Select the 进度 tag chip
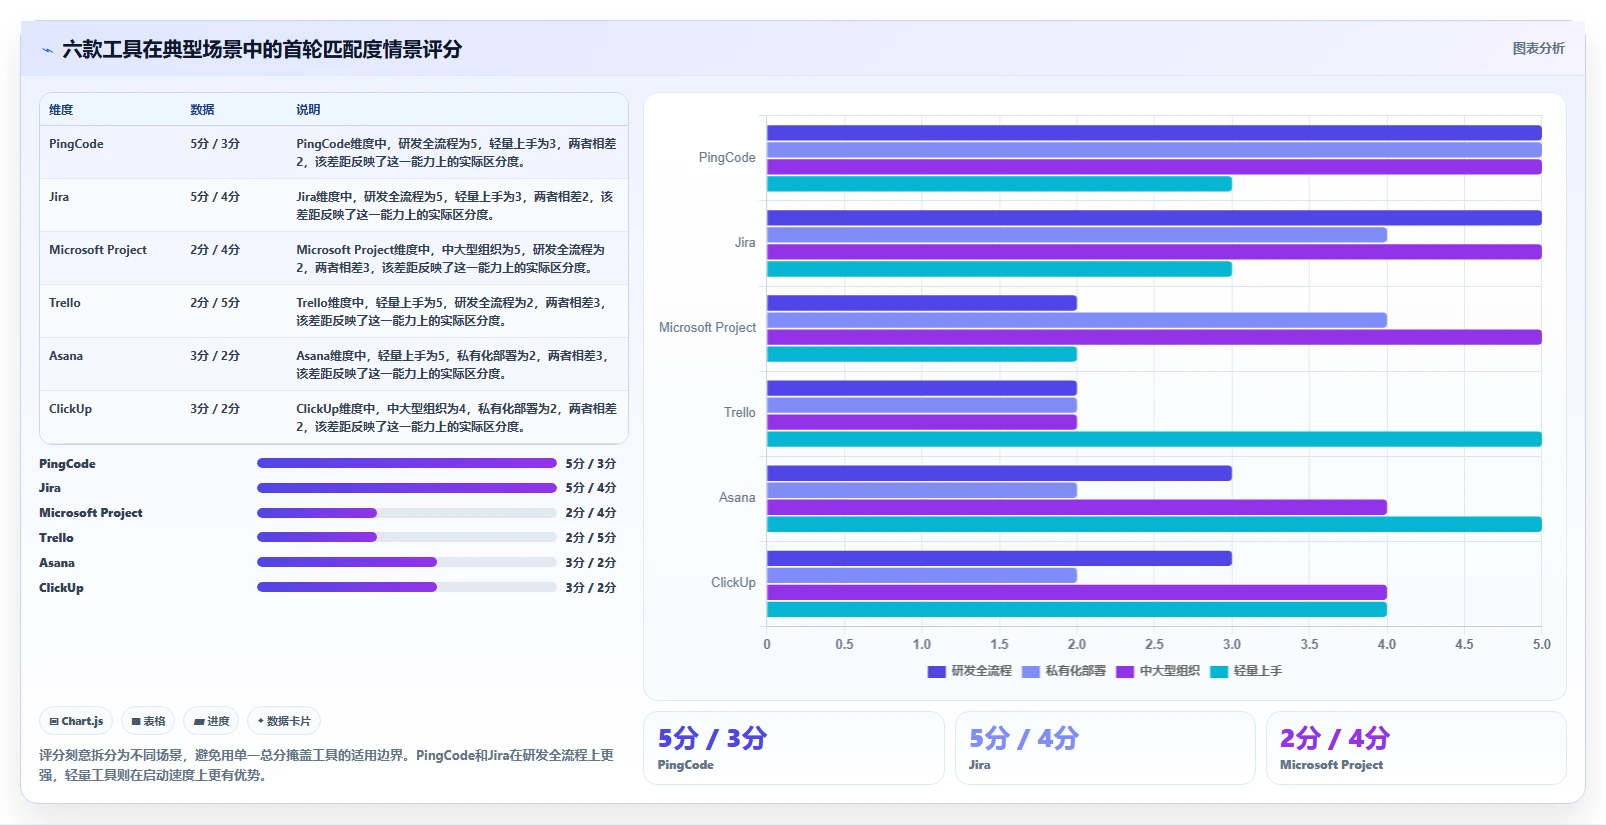 point(212,721)
